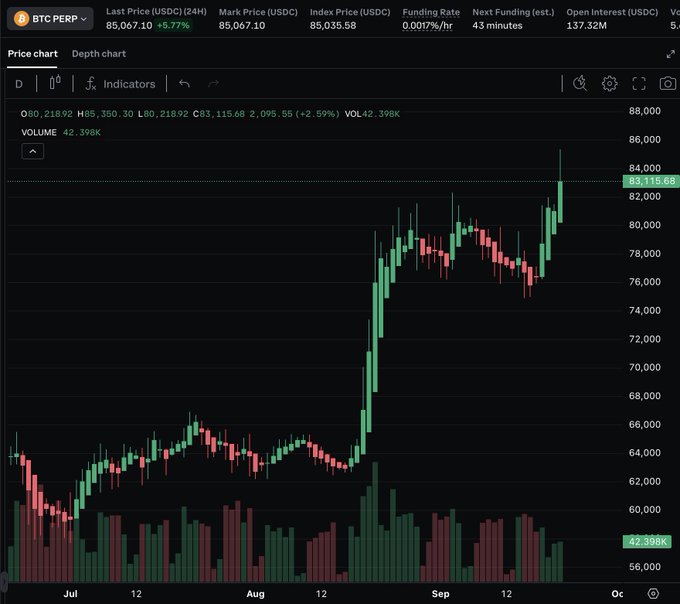680x604 pixels.
Task: Open chart settings gear
Action: [609, 83]
